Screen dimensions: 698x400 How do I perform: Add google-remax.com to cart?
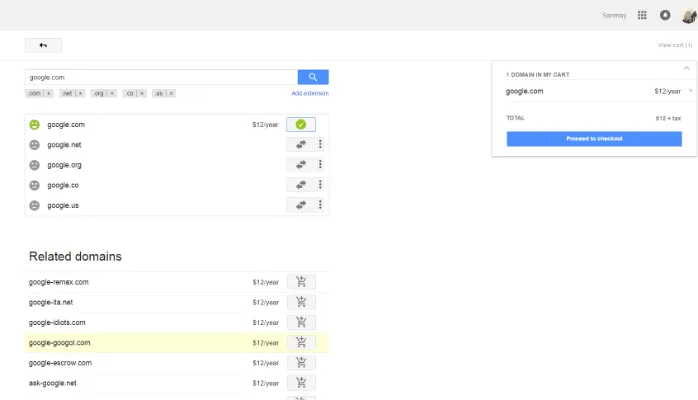coord(300,282)
